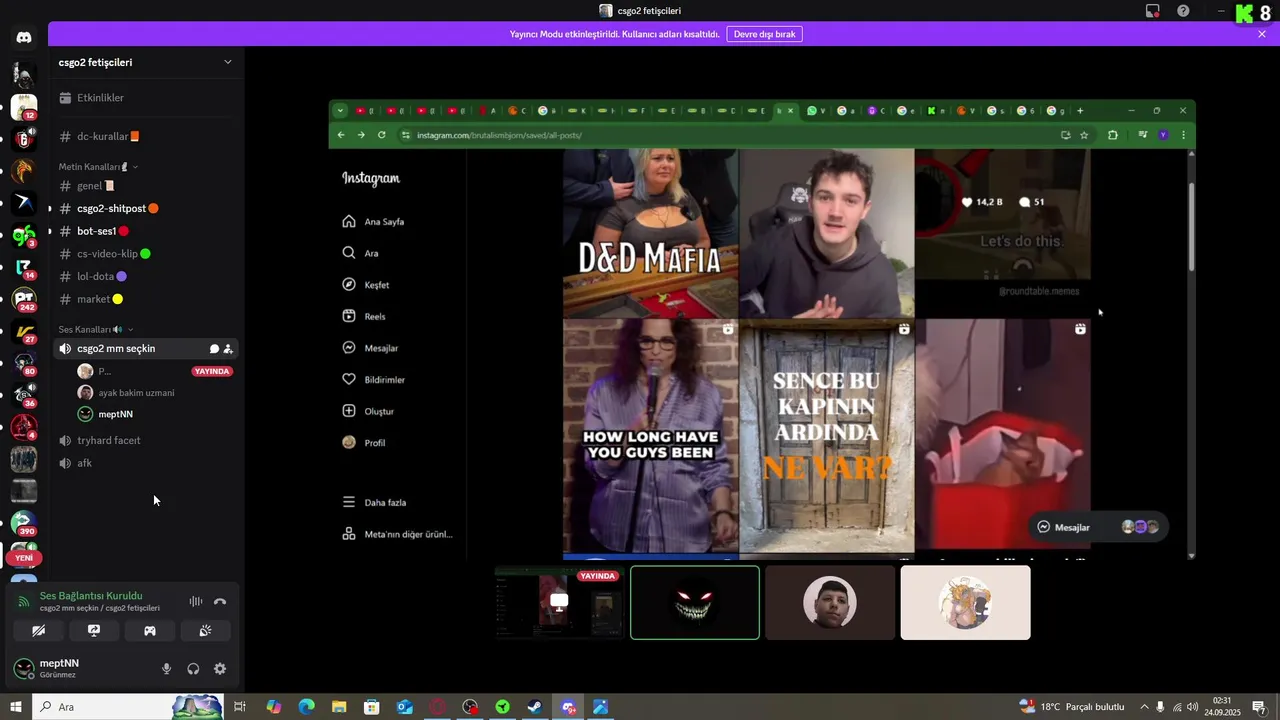Open server with 242 notification badge
Viewport: 1280px width, 720px height.
pos(24,298)
